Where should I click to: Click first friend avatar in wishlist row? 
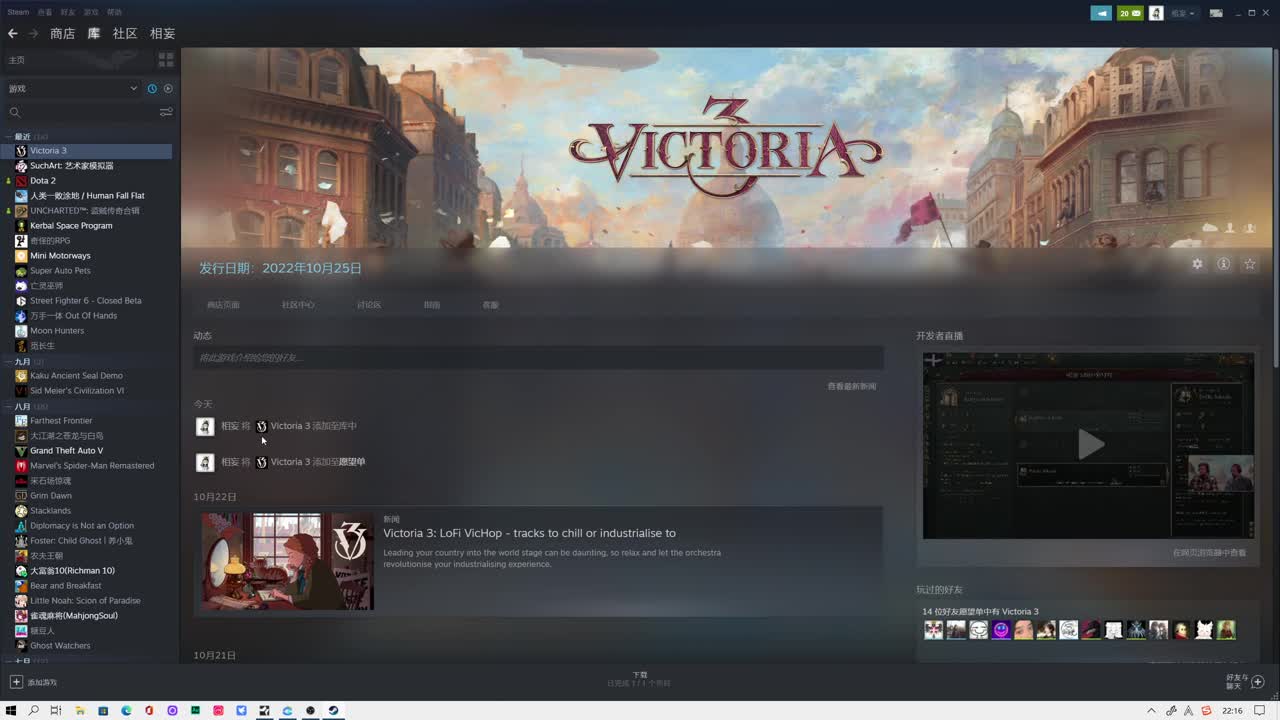933,630
